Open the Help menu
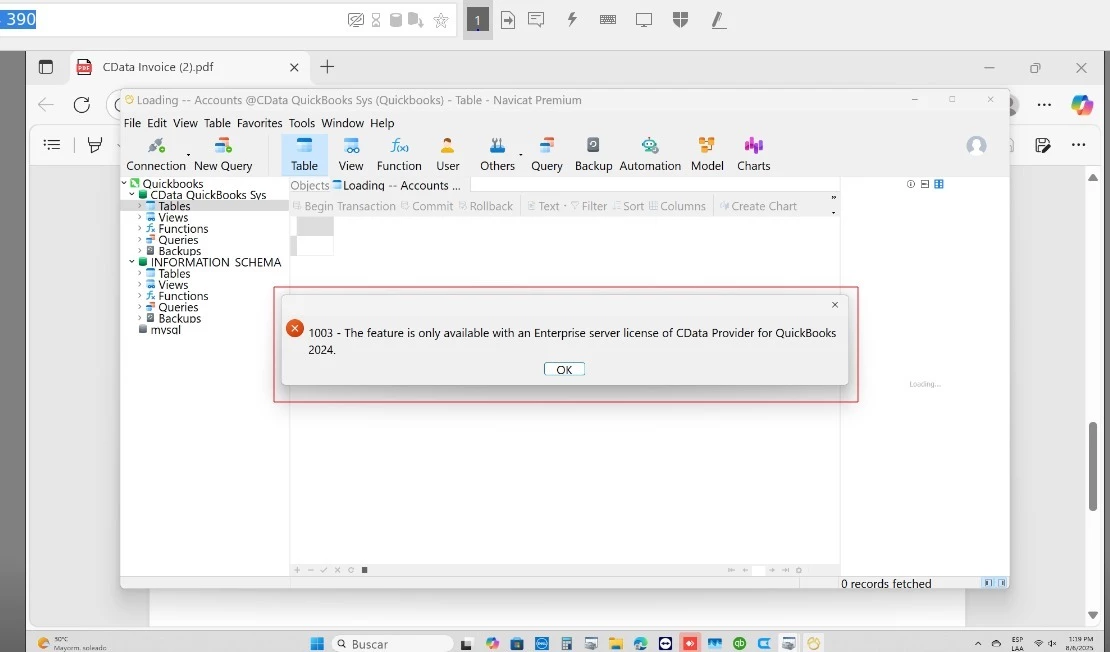This screenshot has width=1110, height=652. coord(382,123)
